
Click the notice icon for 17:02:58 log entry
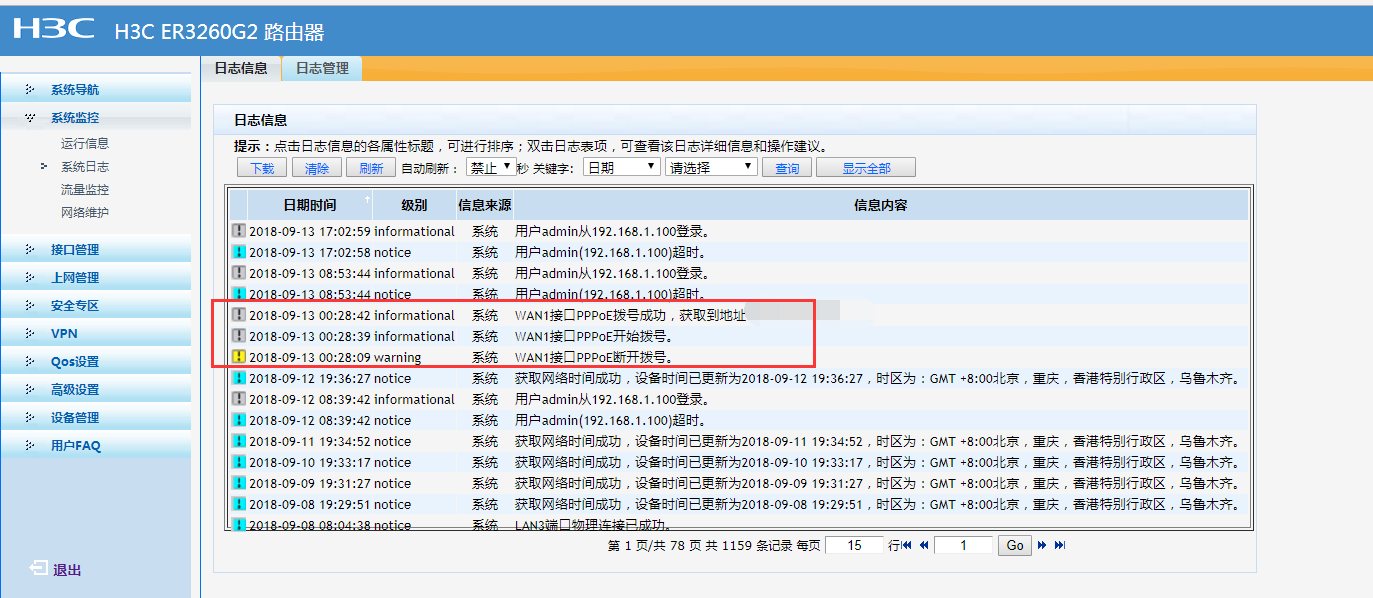tap(239, 252)
